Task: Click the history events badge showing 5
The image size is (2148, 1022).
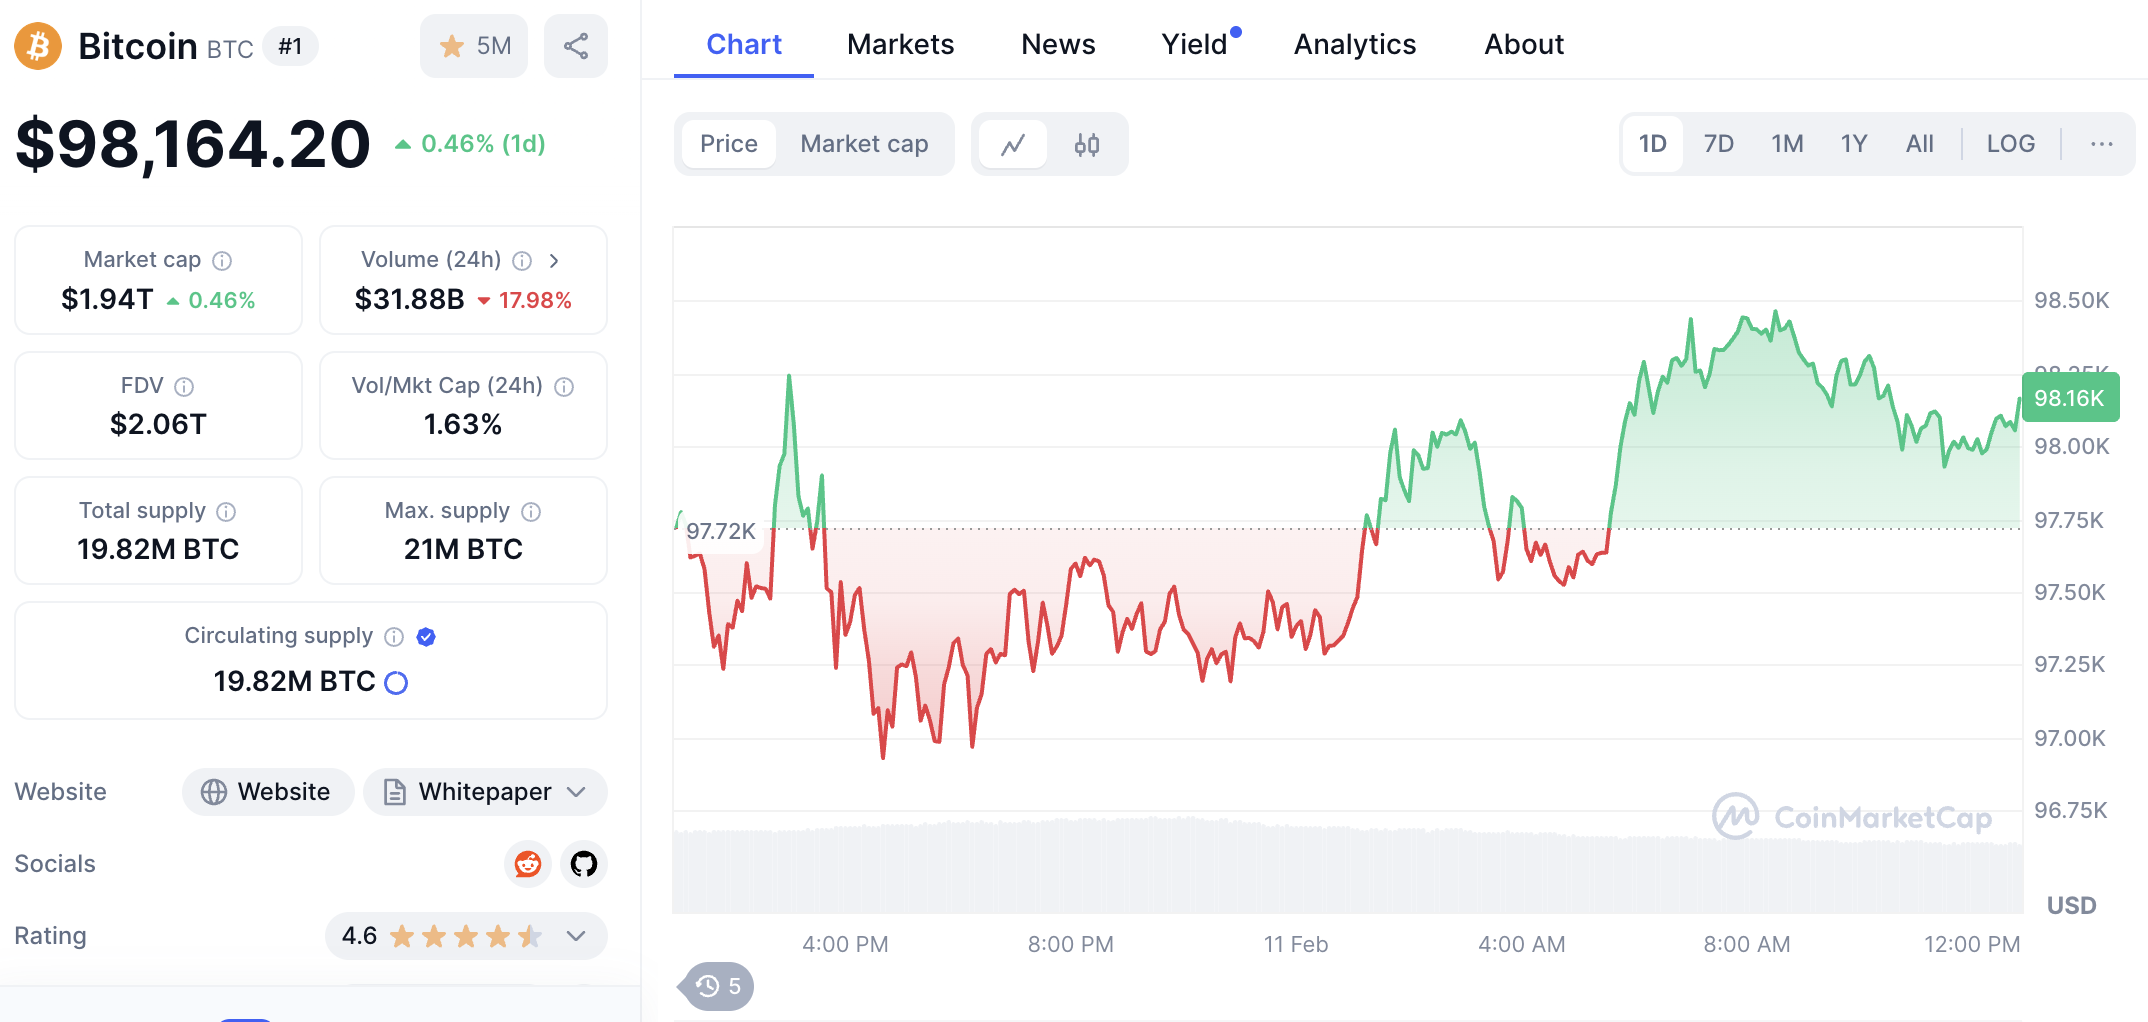Action: [717, 987]
